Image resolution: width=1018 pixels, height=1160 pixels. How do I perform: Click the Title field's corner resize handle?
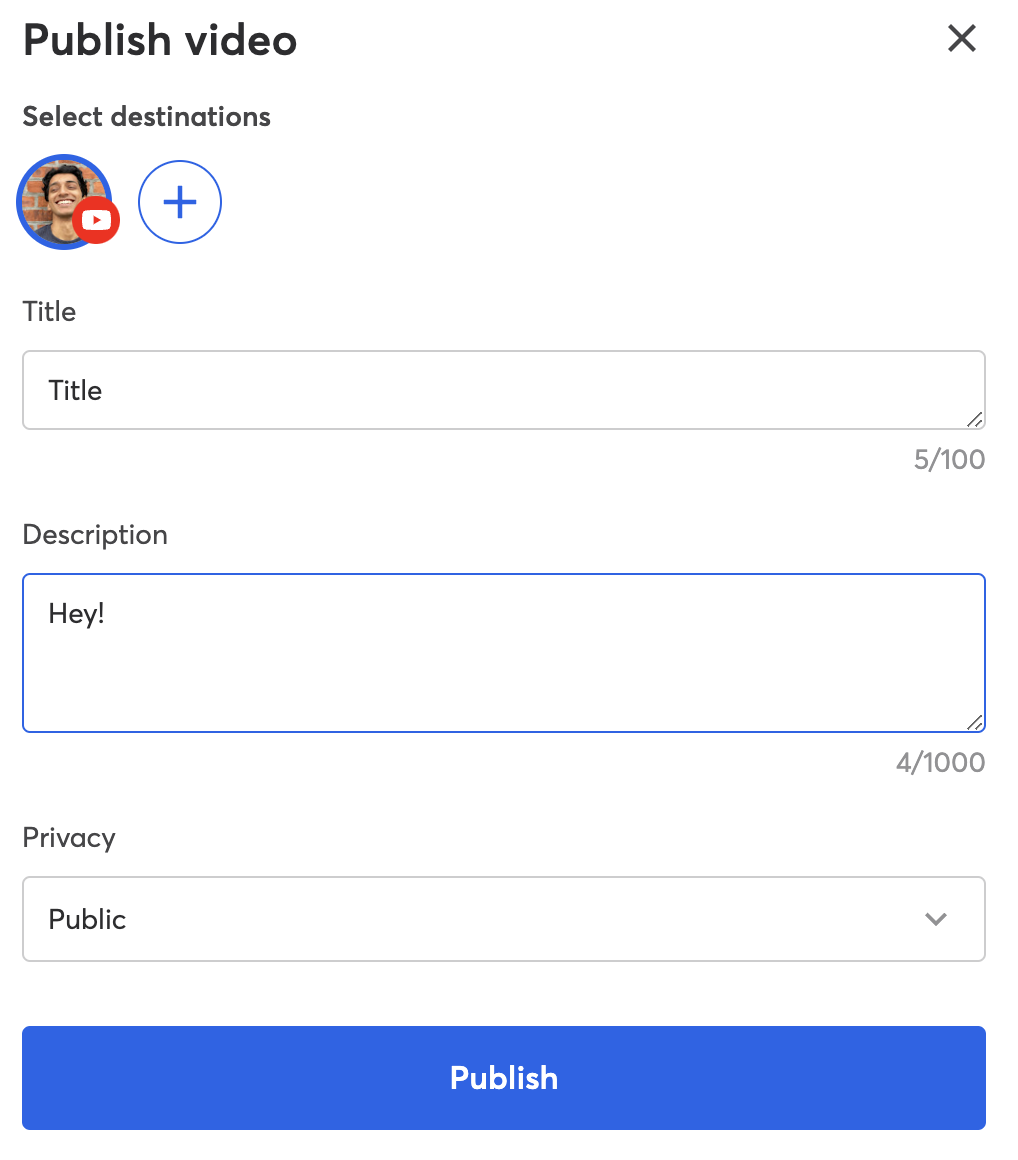[975, 419]
